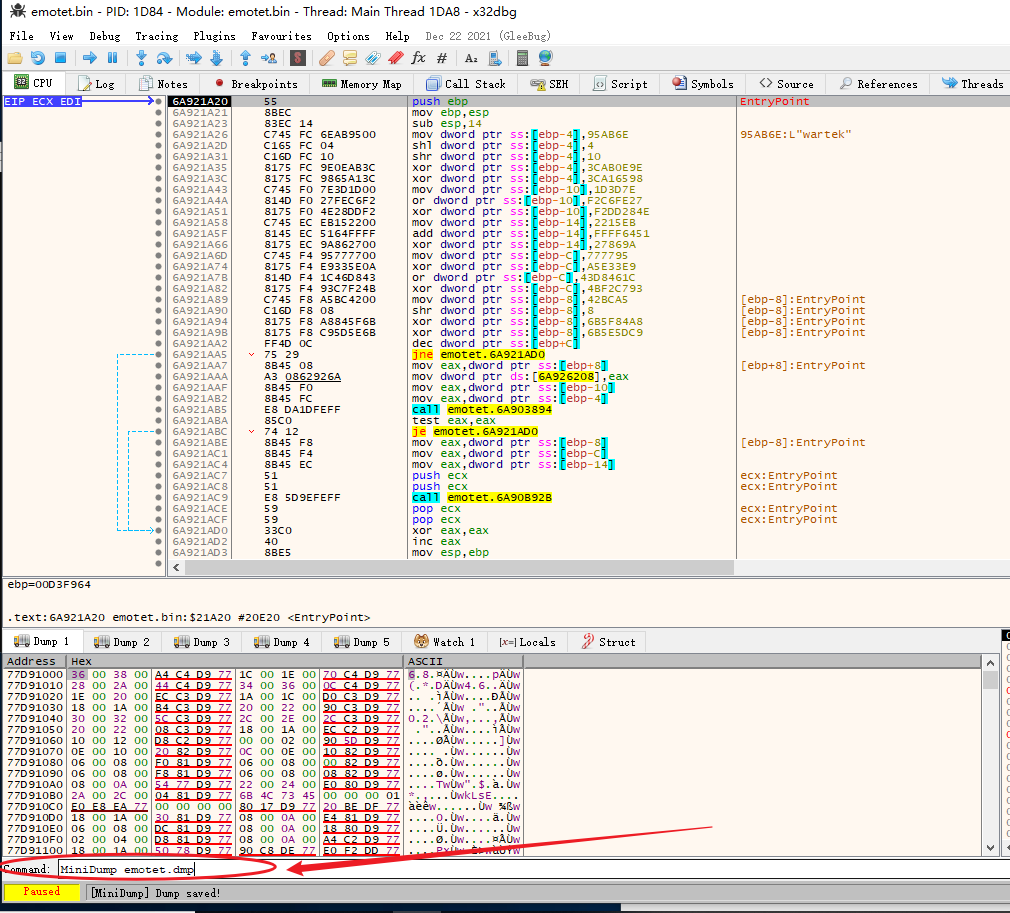Click the dump pane scroll-down arrow
The height and width of the screenshot is (913, 1010).
990,848
